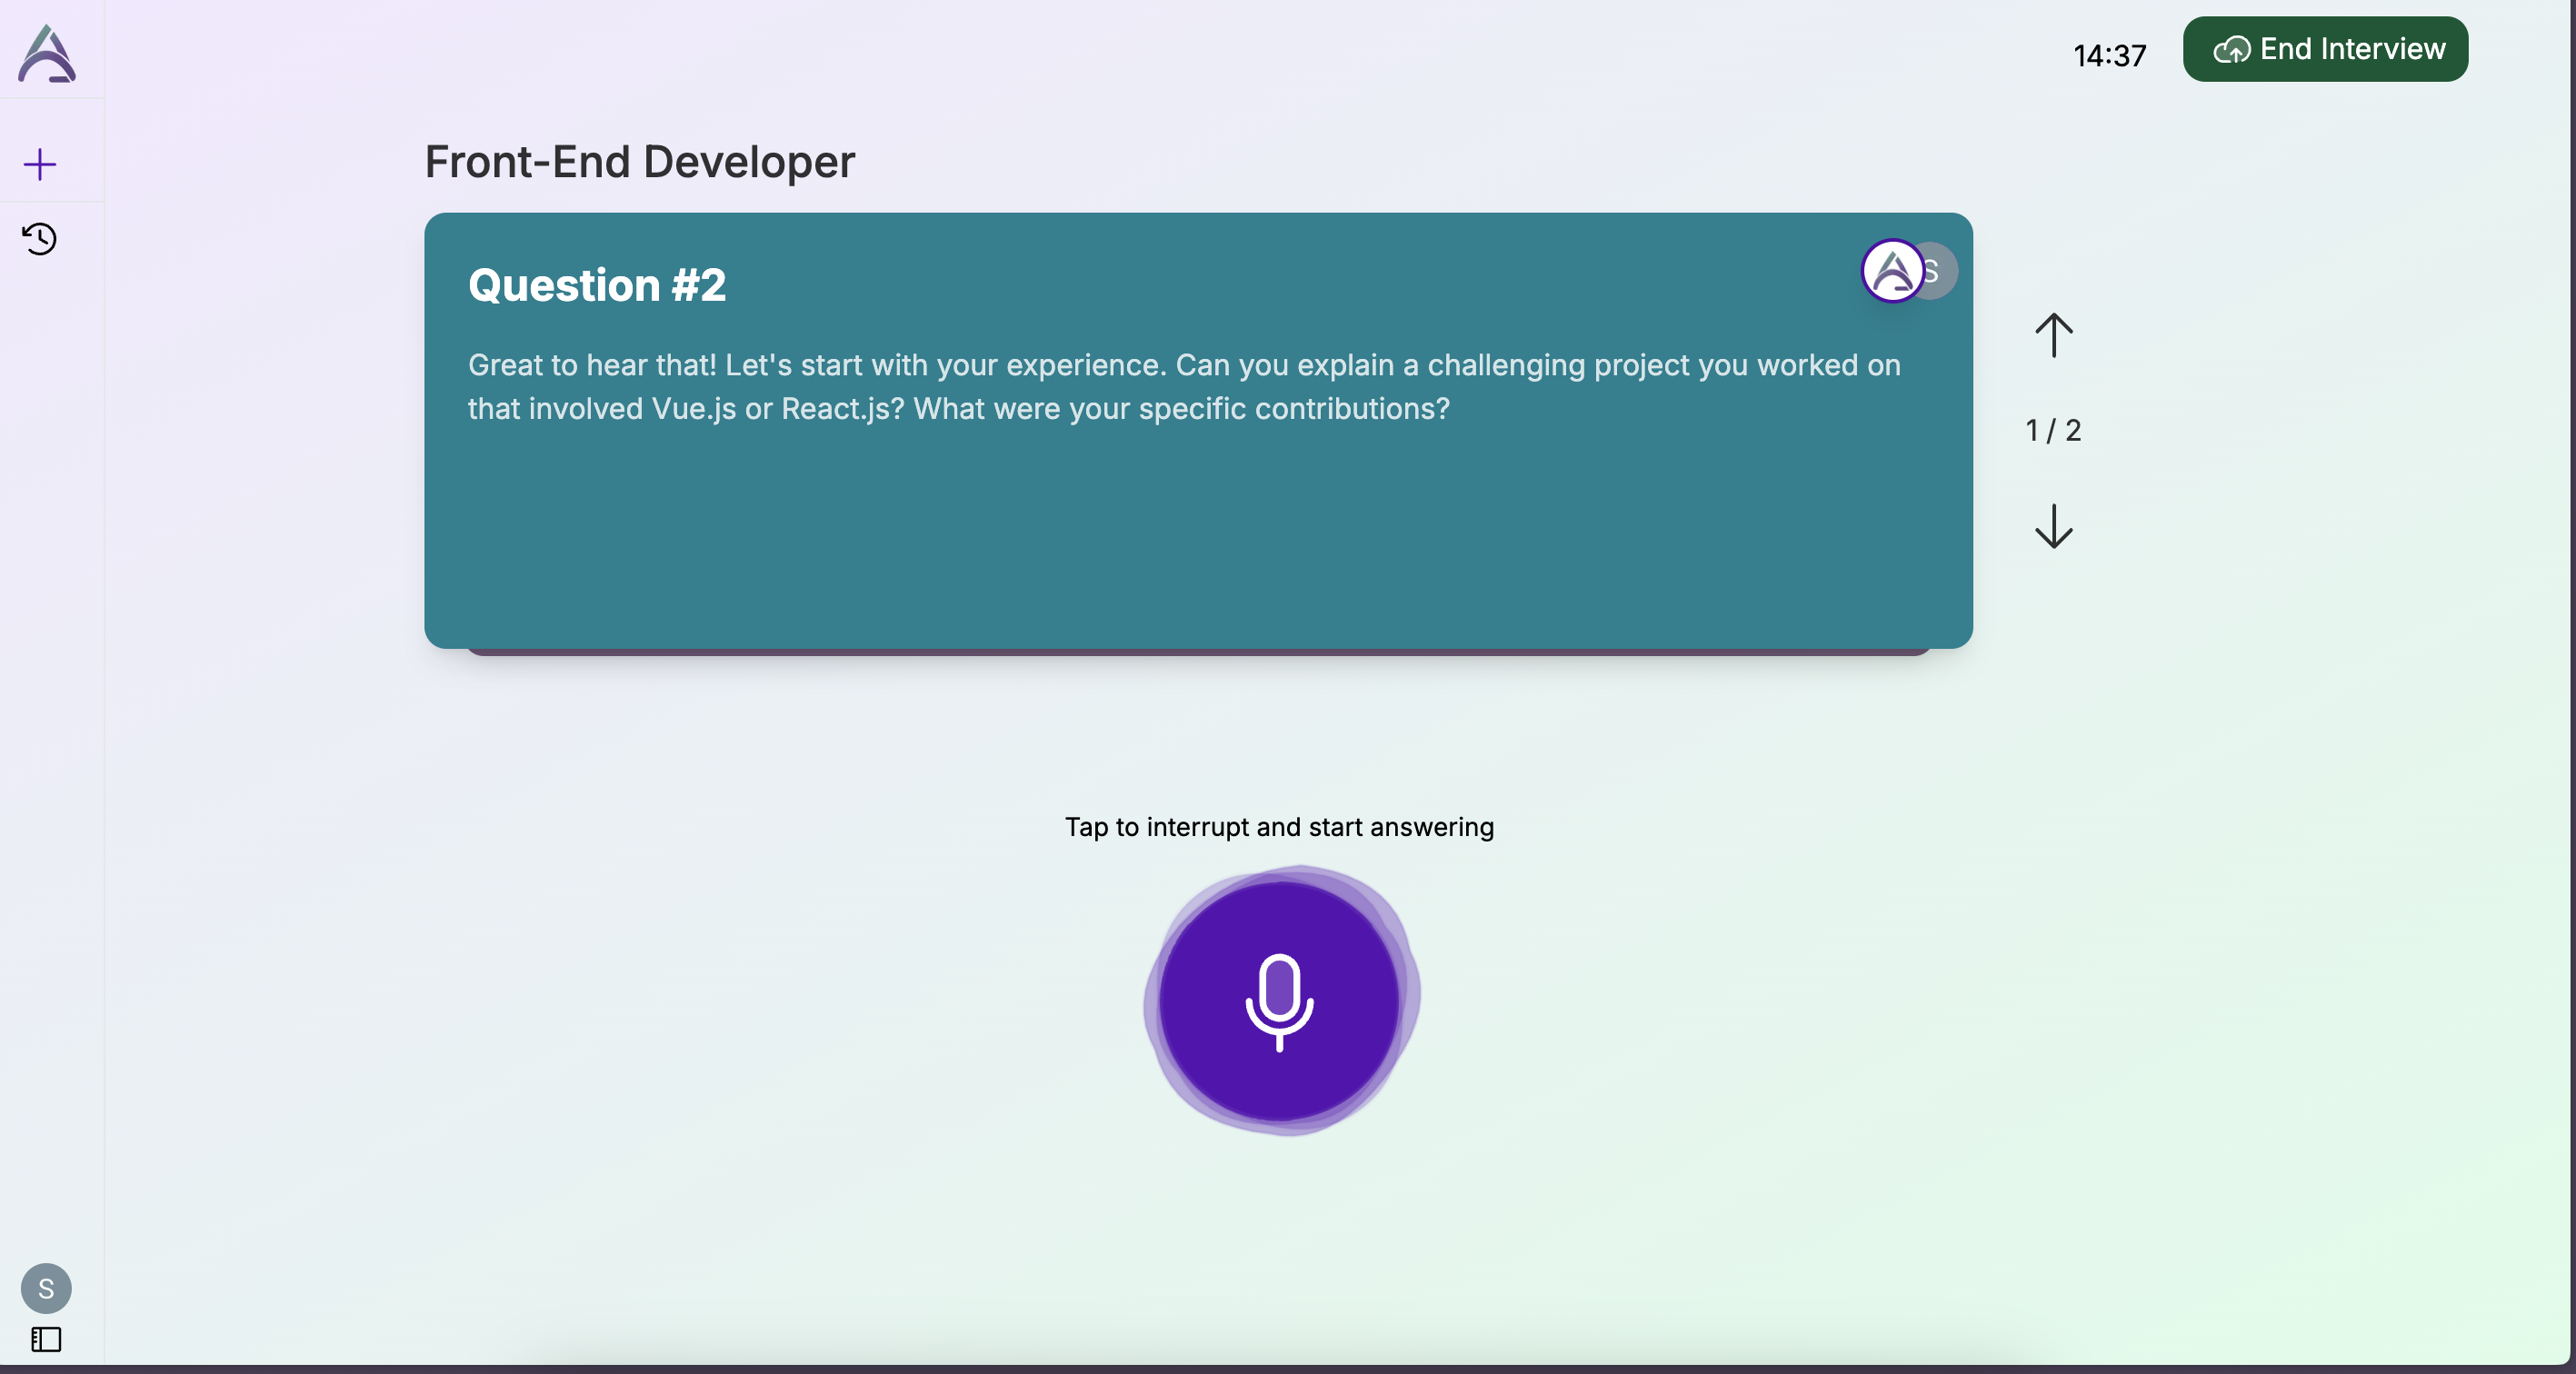Click the app logo in sidebar
2576x1374 pixels.
point(46,53)
